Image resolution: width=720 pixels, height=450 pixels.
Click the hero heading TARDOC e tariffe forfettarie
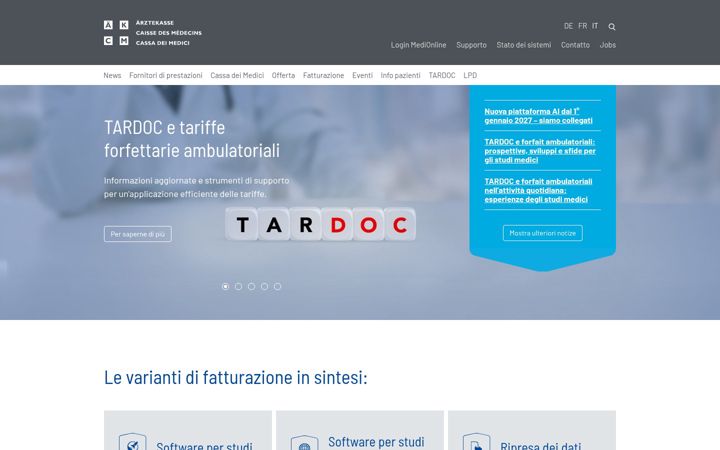(x=192, y=139)
